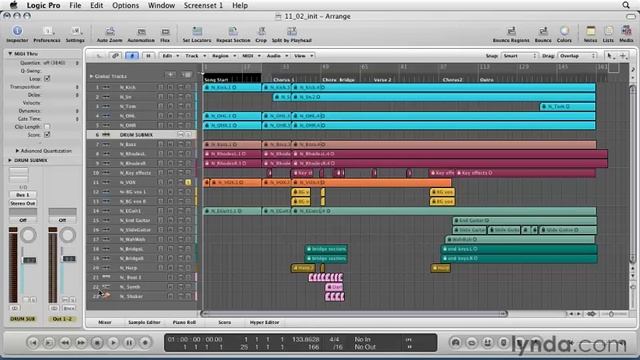
Task: Click the Fast Forward transport button
Action: coord(81,342)
